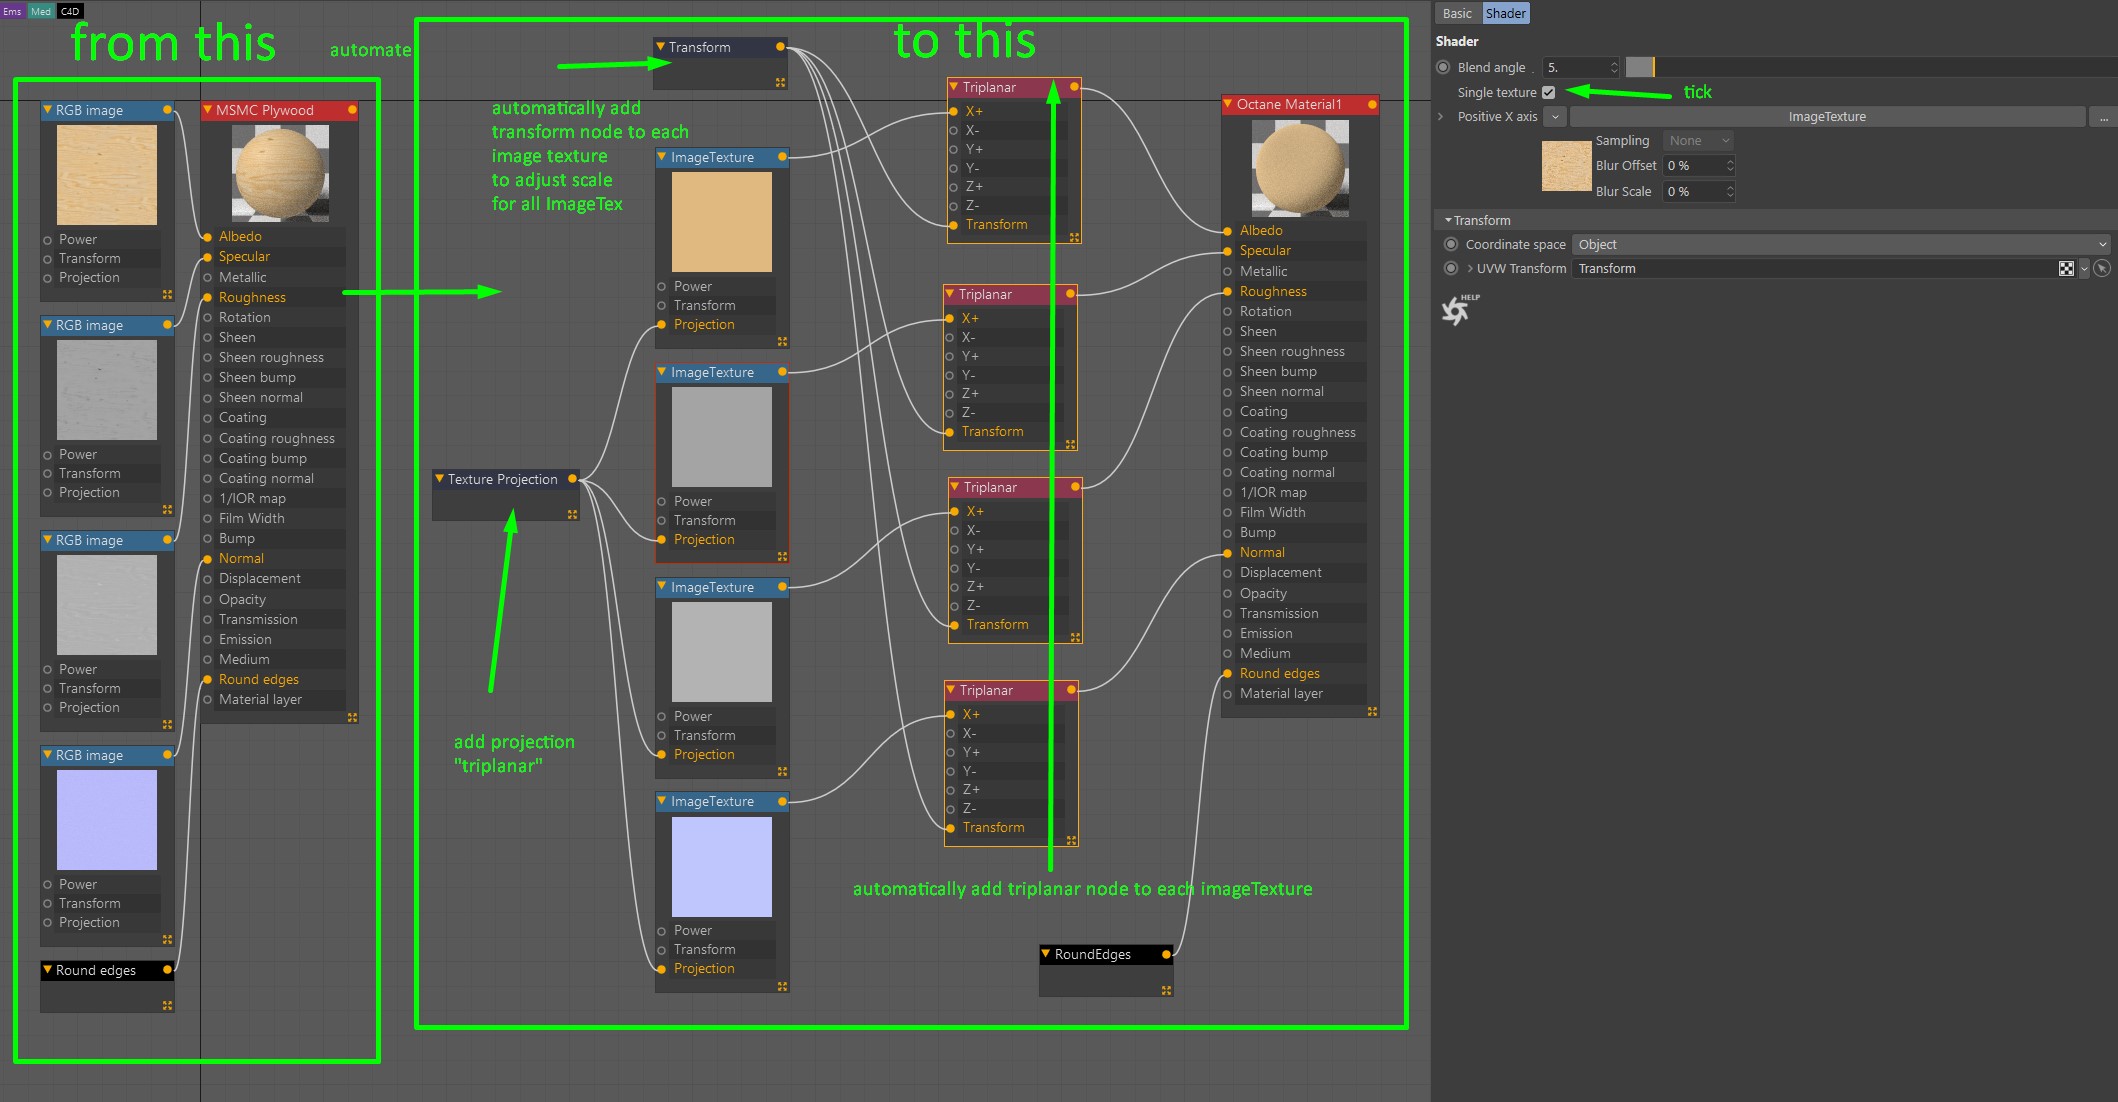Collapse the MSMC Plywood node triangle
The height and width of the screenshot is (1102, 2118).
pyautogui.click(x=208, y=110)
